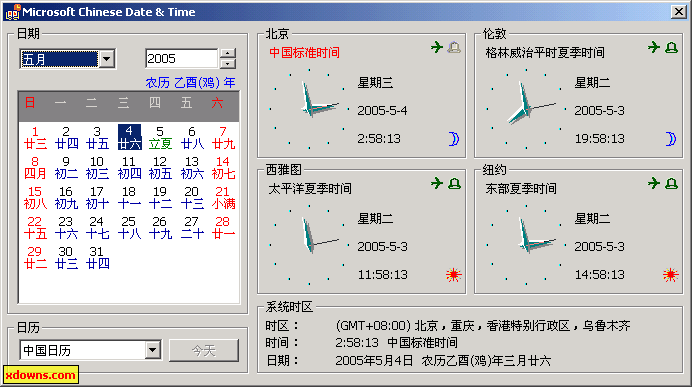Click the airplane icon in the 北京 clock panel

(x=437, y=47)
